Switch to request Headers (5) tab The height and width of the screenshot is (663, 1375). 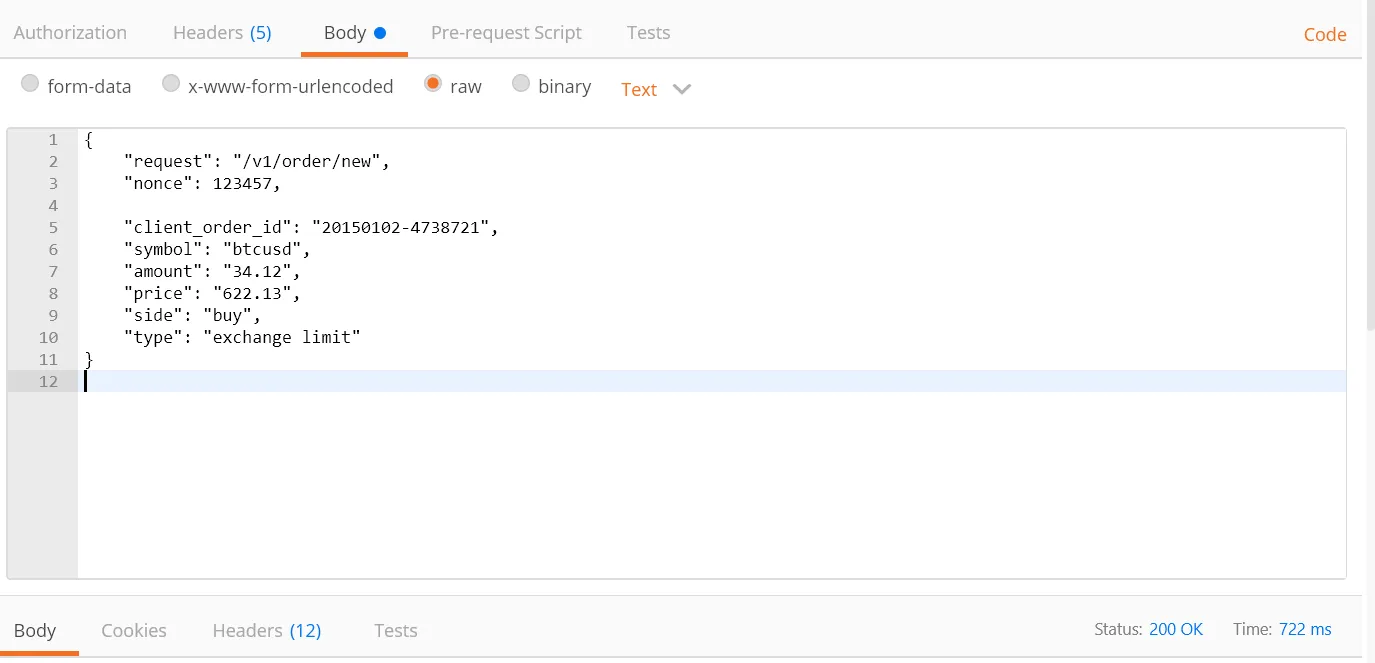click(x=222, y=33)
